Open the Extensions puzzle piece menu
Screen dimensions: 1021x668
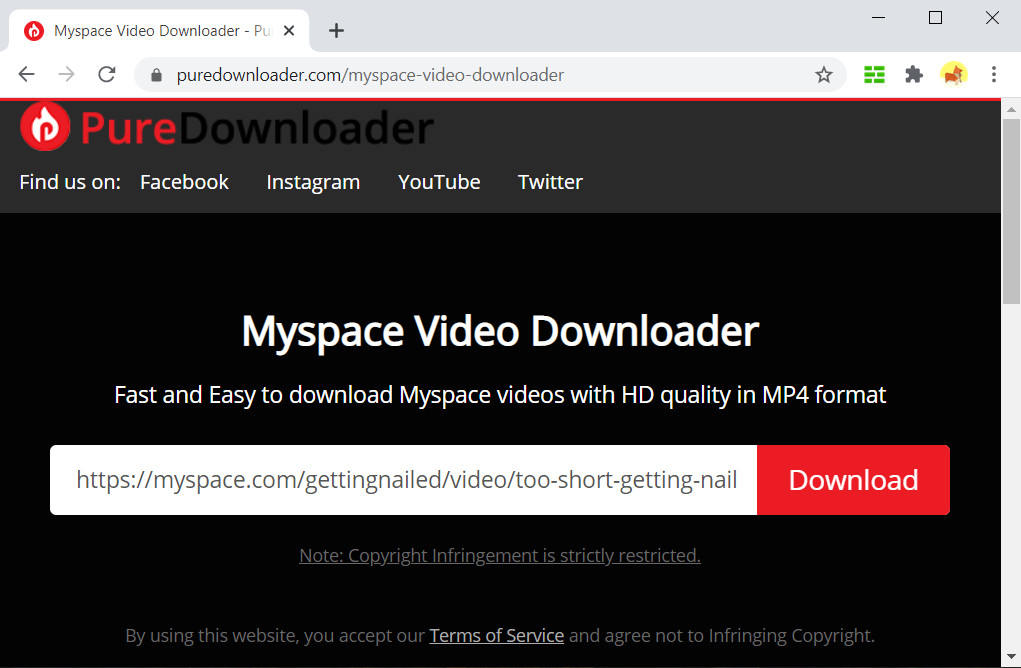(x=914, y=75)
